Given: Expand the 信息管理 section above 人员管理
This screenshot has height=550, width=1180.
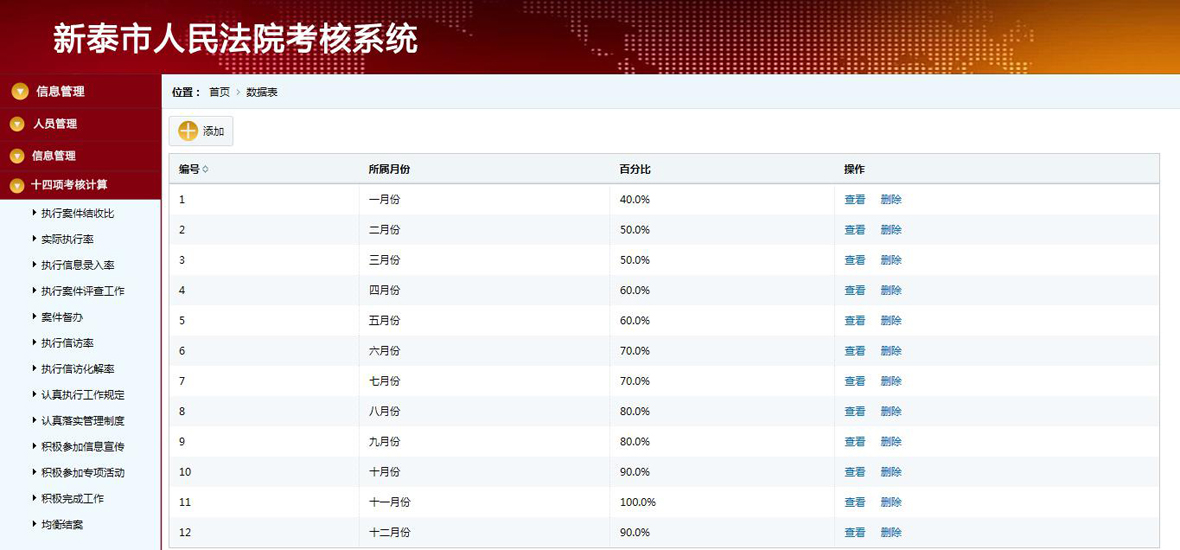Looking at the screenshot, I should tap(60, 92).
